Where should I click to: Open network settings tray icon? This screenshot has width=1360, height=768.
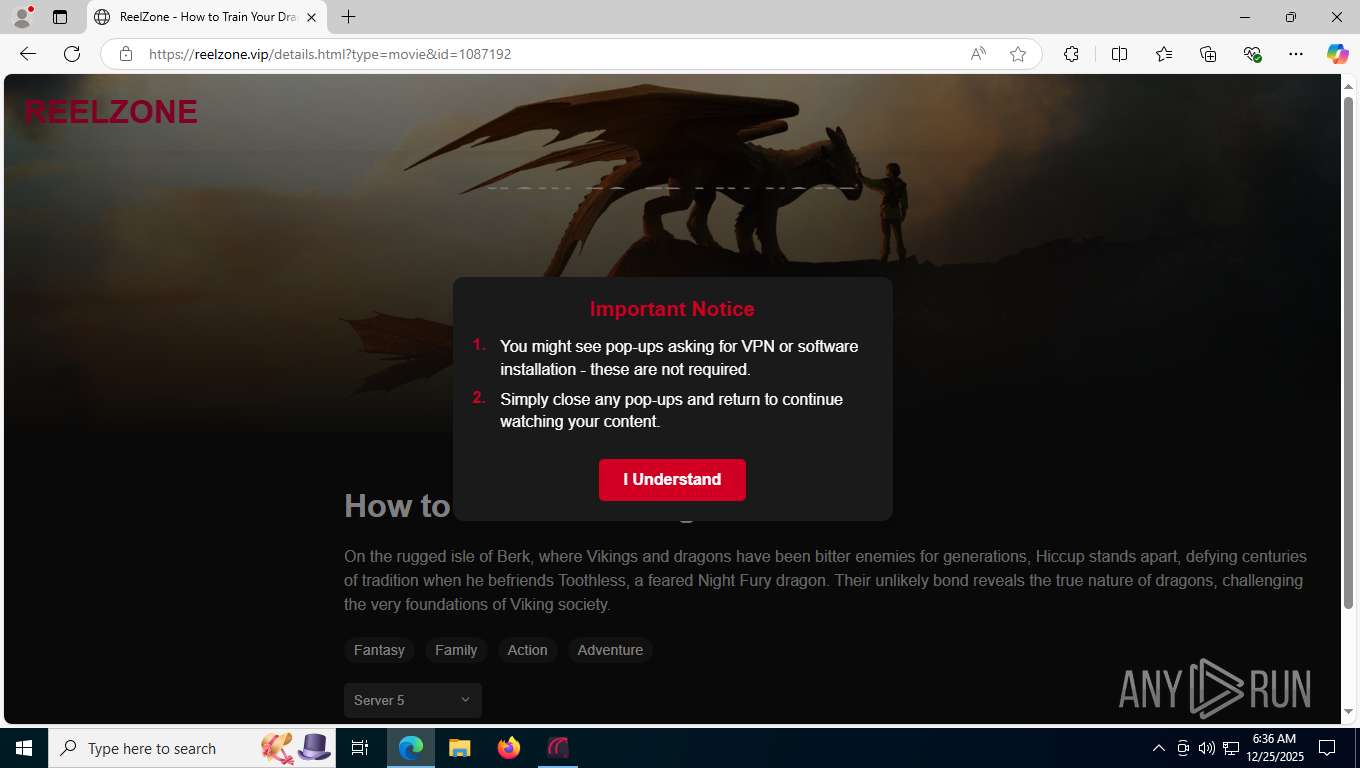(x=1229, y=748)
